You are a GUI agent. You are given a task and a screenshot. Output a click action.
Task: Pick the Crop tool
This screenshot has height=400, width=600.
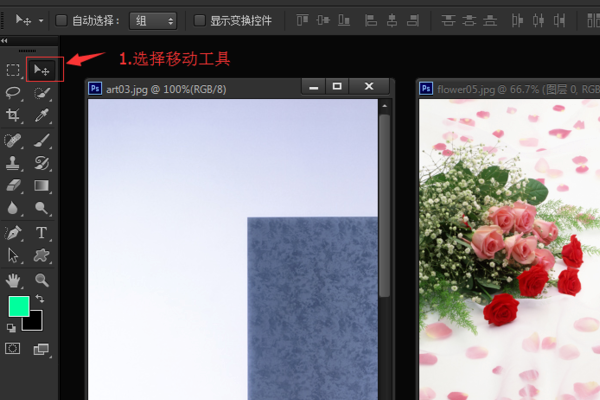[13, 116]
